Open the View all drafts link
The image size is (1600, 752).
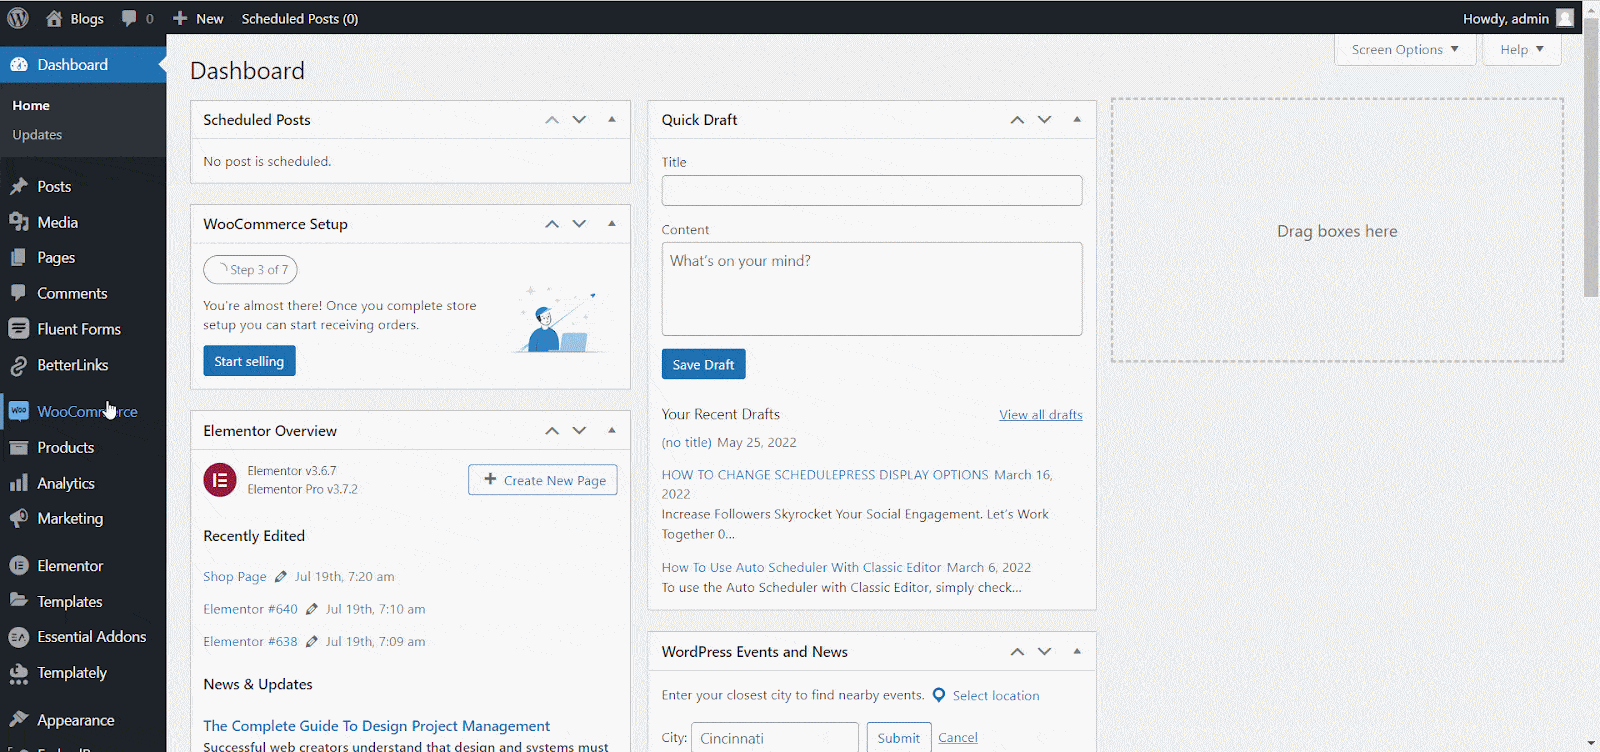[1041, 415]
